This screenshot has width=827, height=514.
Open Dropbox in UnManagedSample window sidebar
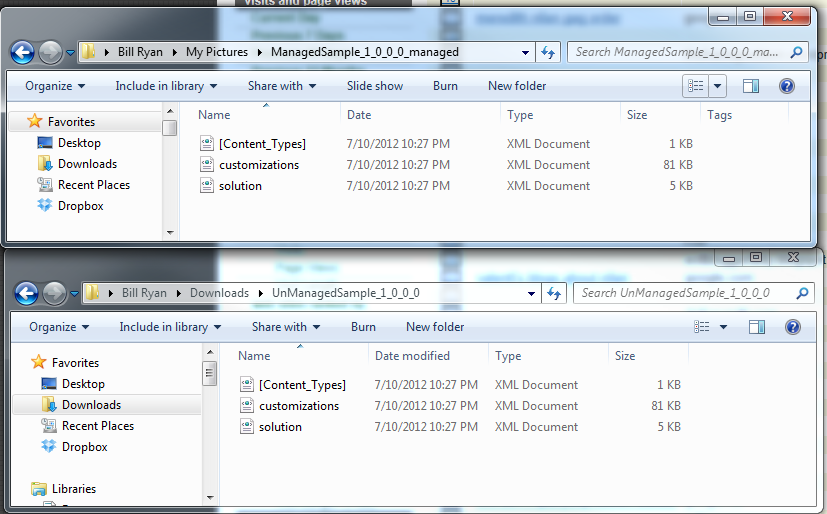(84, 447)
